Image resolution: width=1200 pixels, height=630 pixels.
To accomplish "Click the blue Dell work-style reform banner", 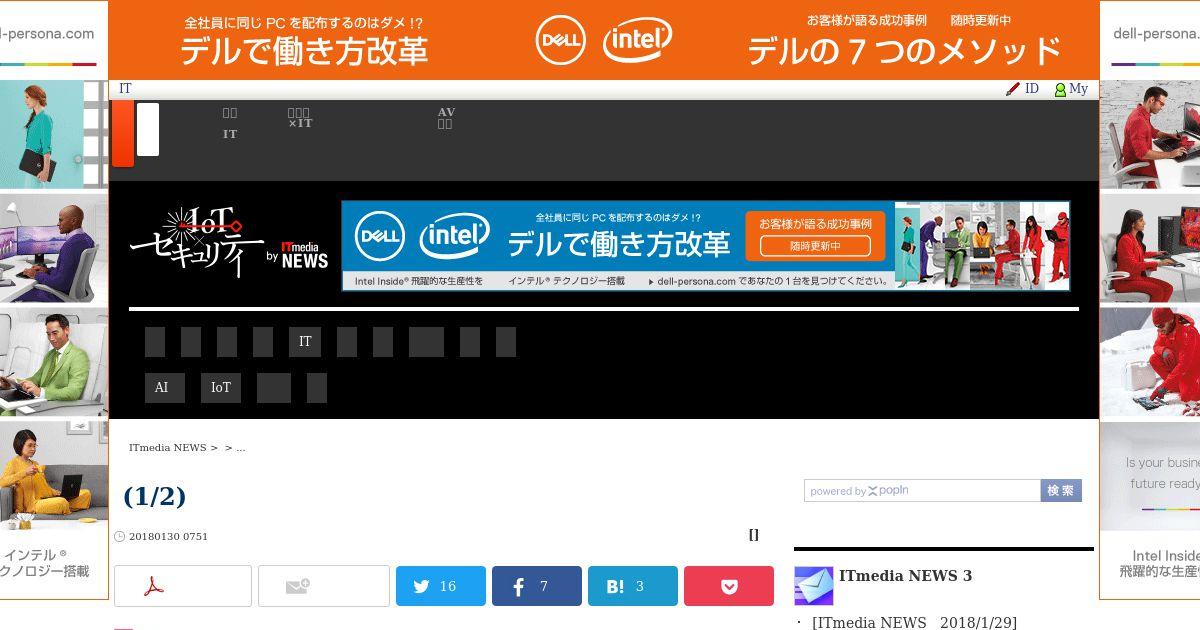I will coord(706,246).
